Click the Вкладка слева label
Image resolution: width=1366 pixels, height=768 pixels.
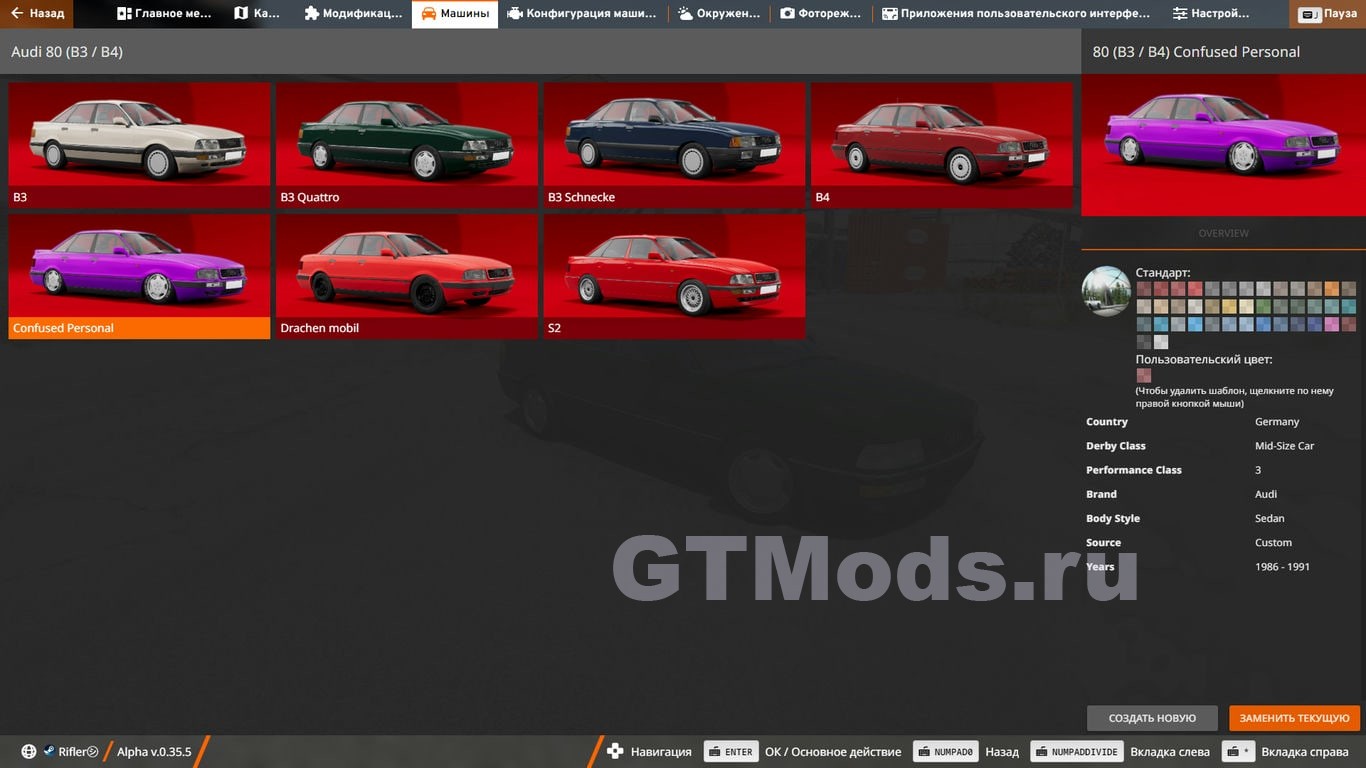pos(1170,752)
